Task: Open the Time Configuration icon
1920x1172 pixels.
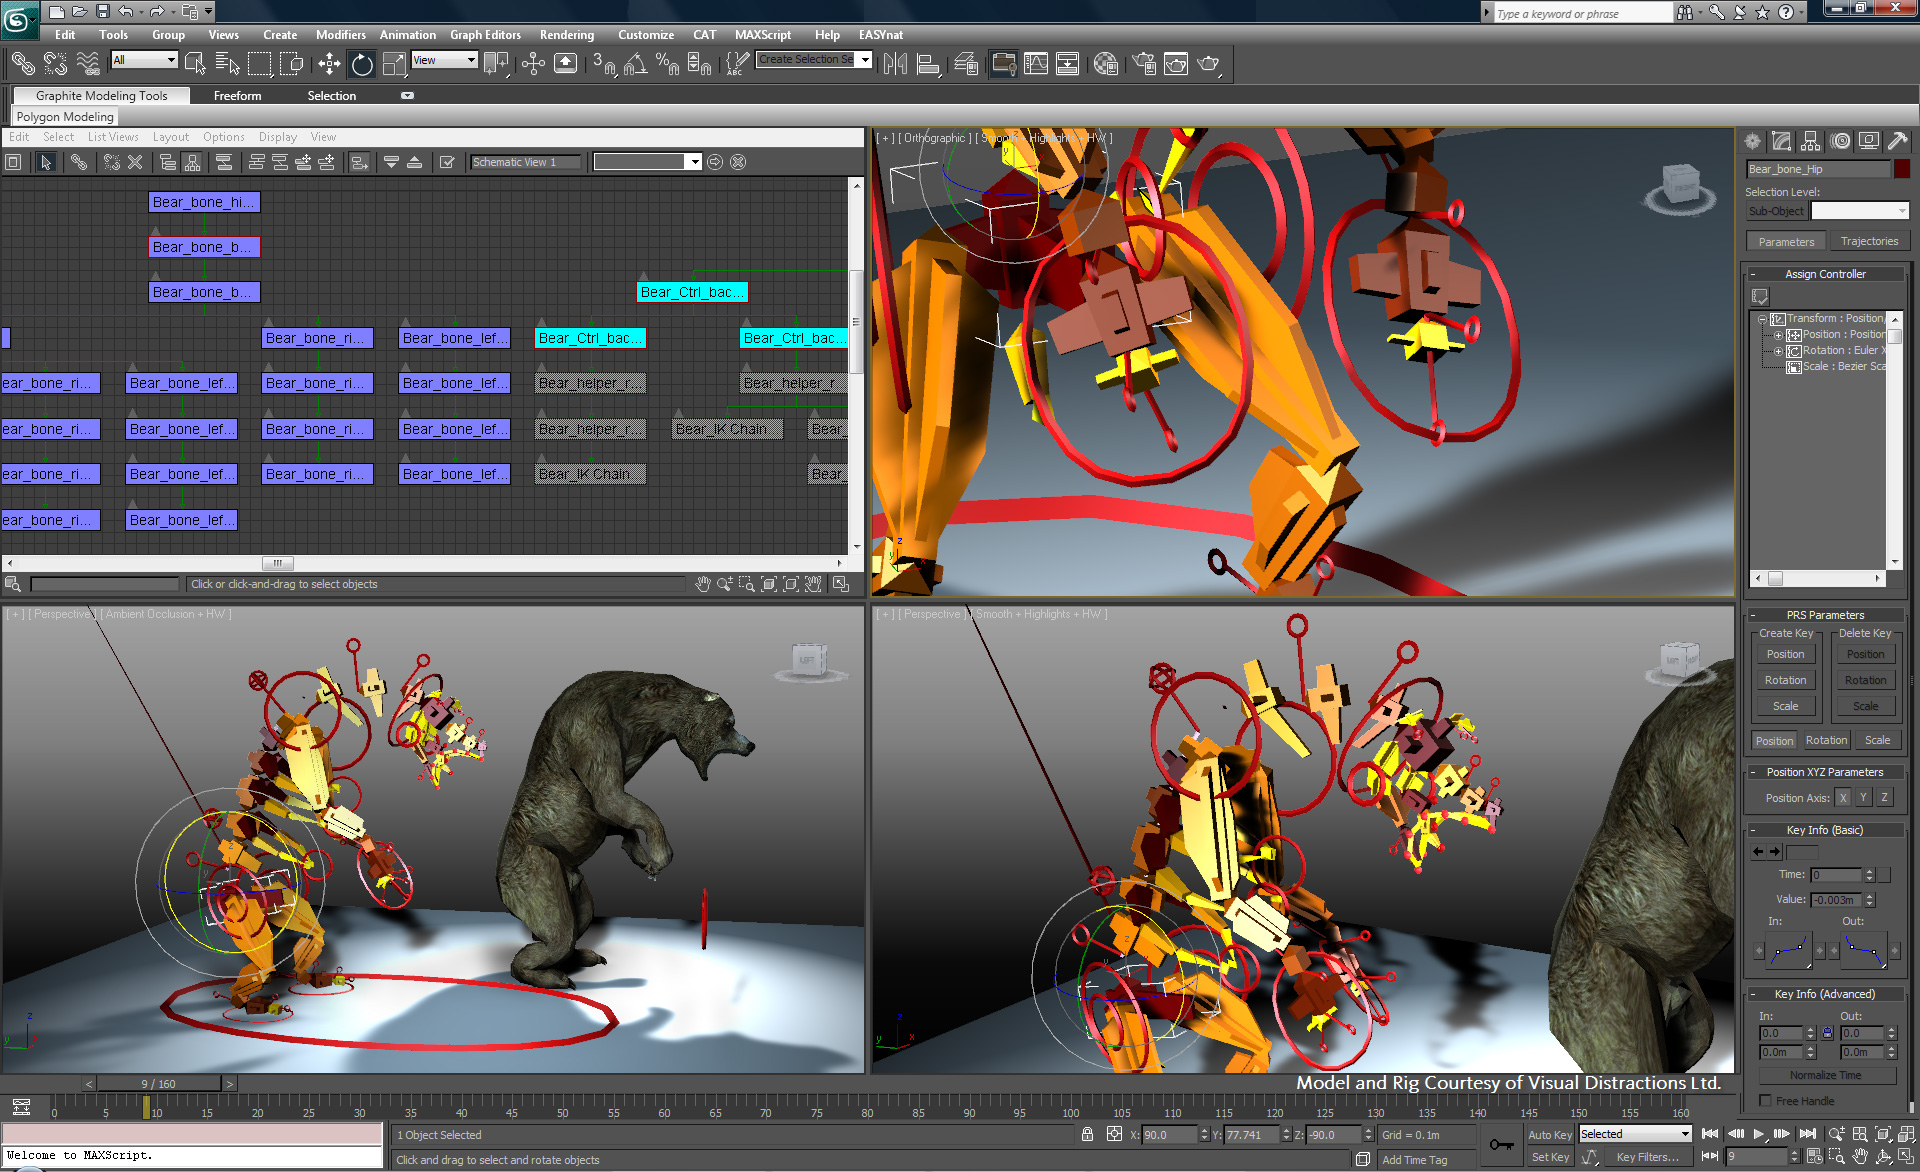Action: point(1814,1157)
